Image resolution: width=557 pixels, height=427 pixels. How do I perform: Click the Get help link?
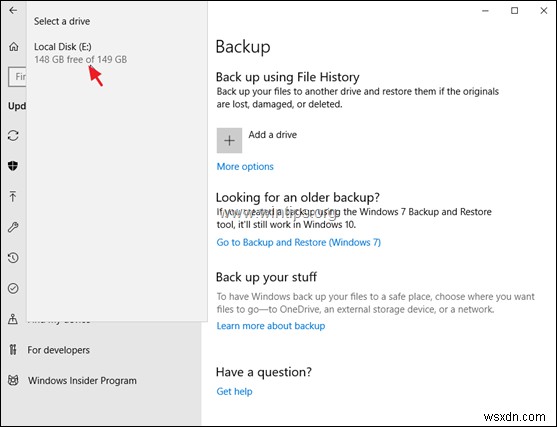pyautogui.click(x=234, y=391)
